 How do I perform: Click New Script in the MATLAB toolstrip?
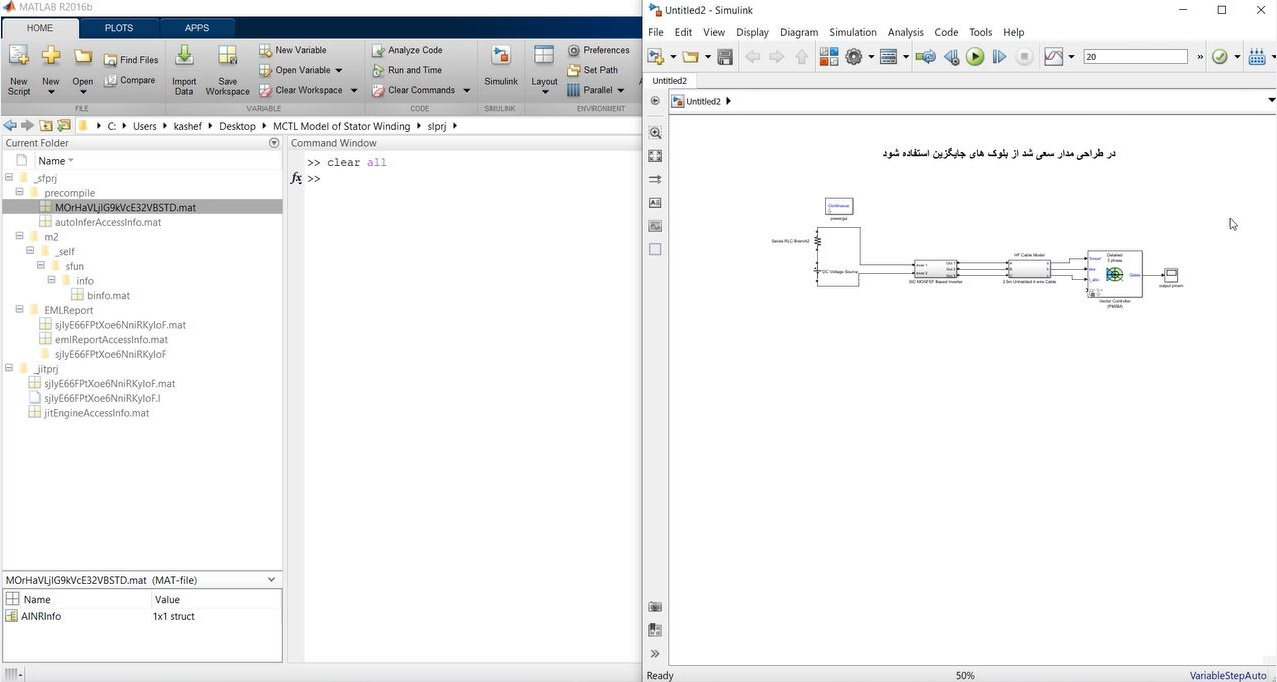[x=19, y=70]
